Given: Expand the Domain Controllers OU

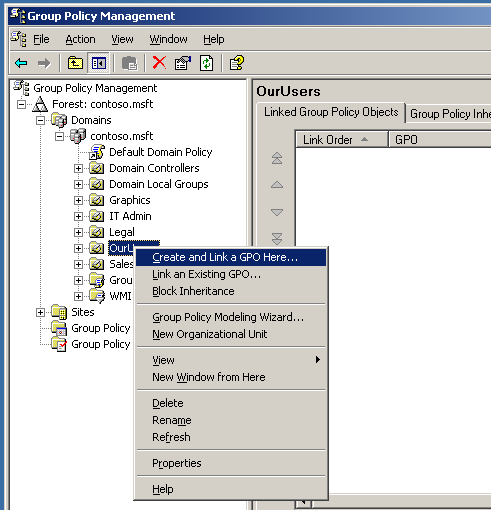Looking at the screenshot, I should pyautogui.click(x=78, y=169).
